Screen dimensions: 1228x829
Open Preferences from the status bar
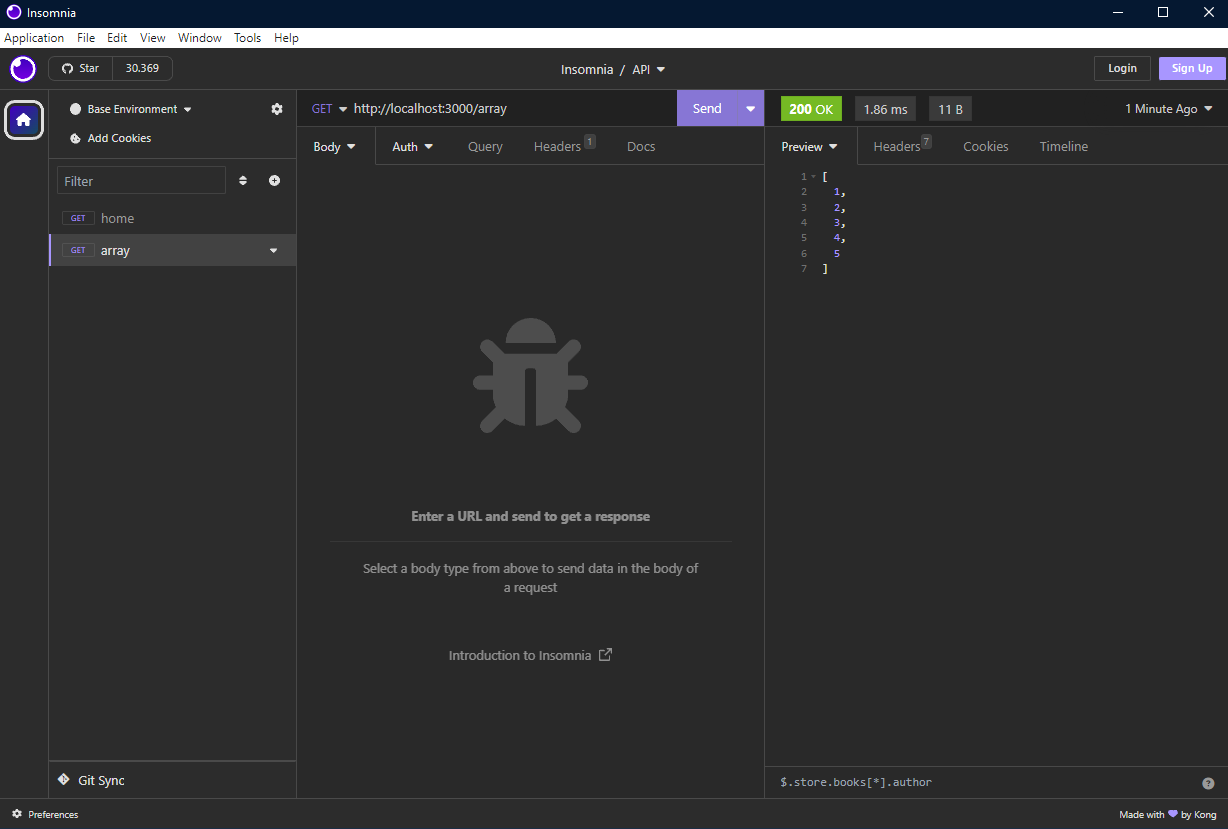tap(44, 814)
